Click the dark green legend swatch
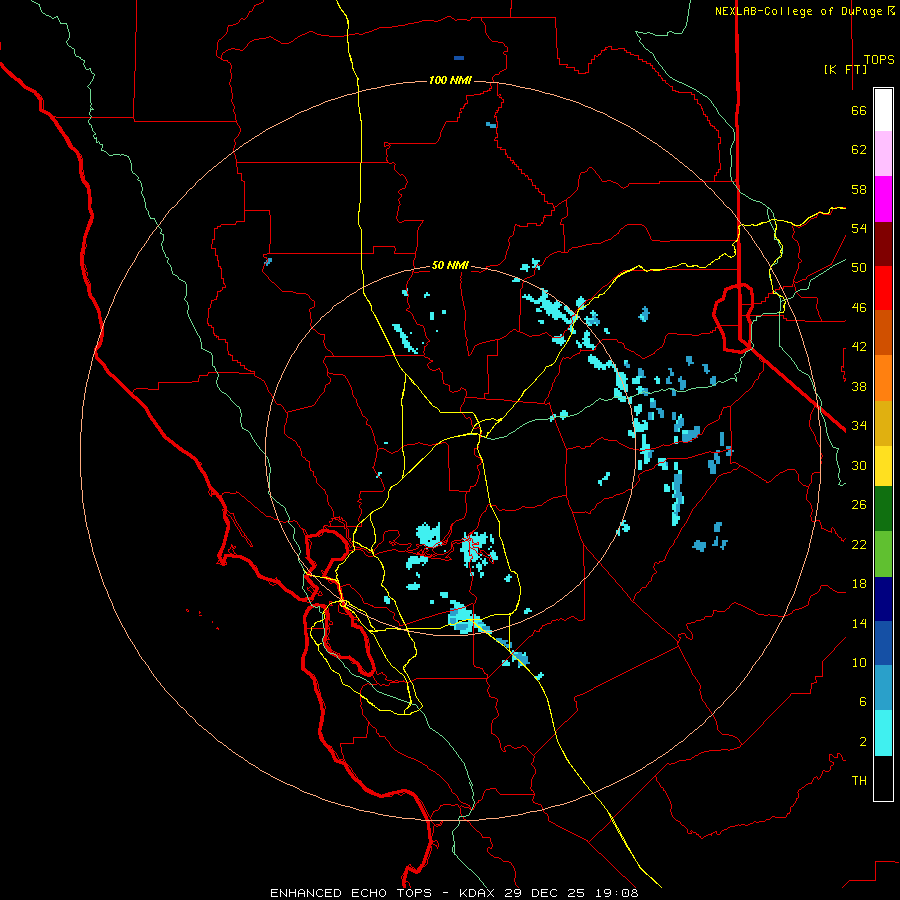This screenshot has width=900, height=900. [x=883, y=509]
